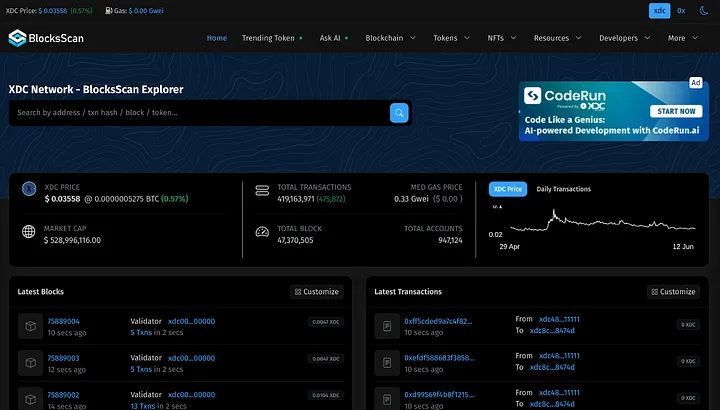
Task: Click the Total Transactions server icon
Action: (262, 191)
